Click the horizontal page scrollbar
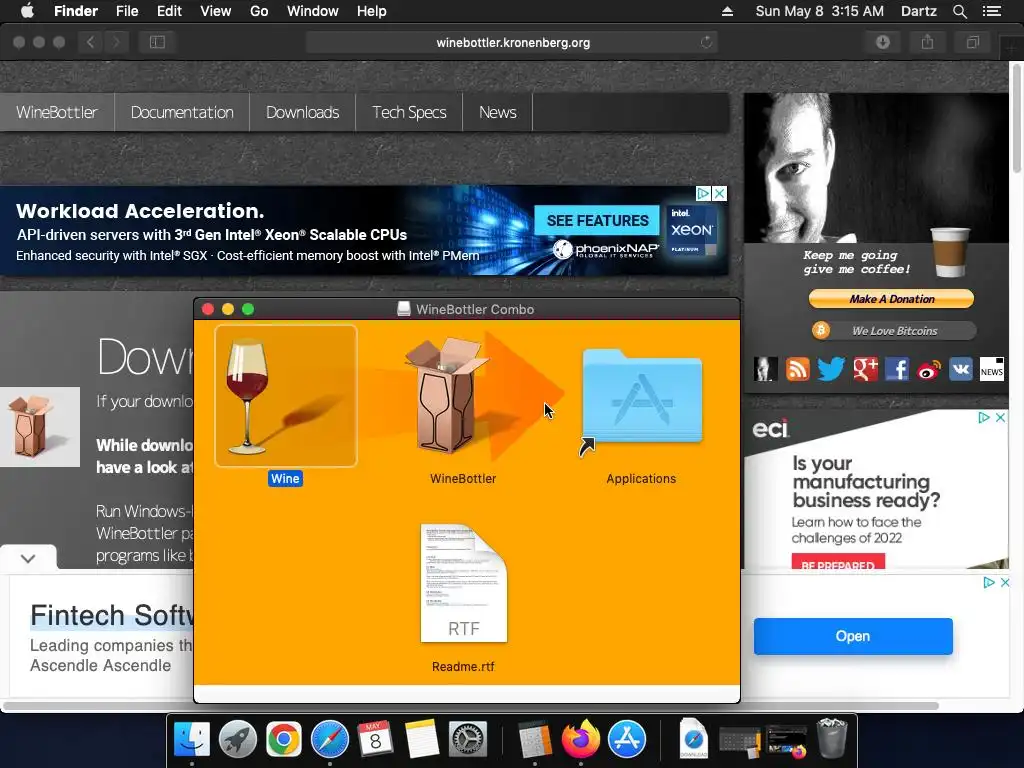This screenshot has width=1024, height=768. pyautogui.click(x=470, y=706)
